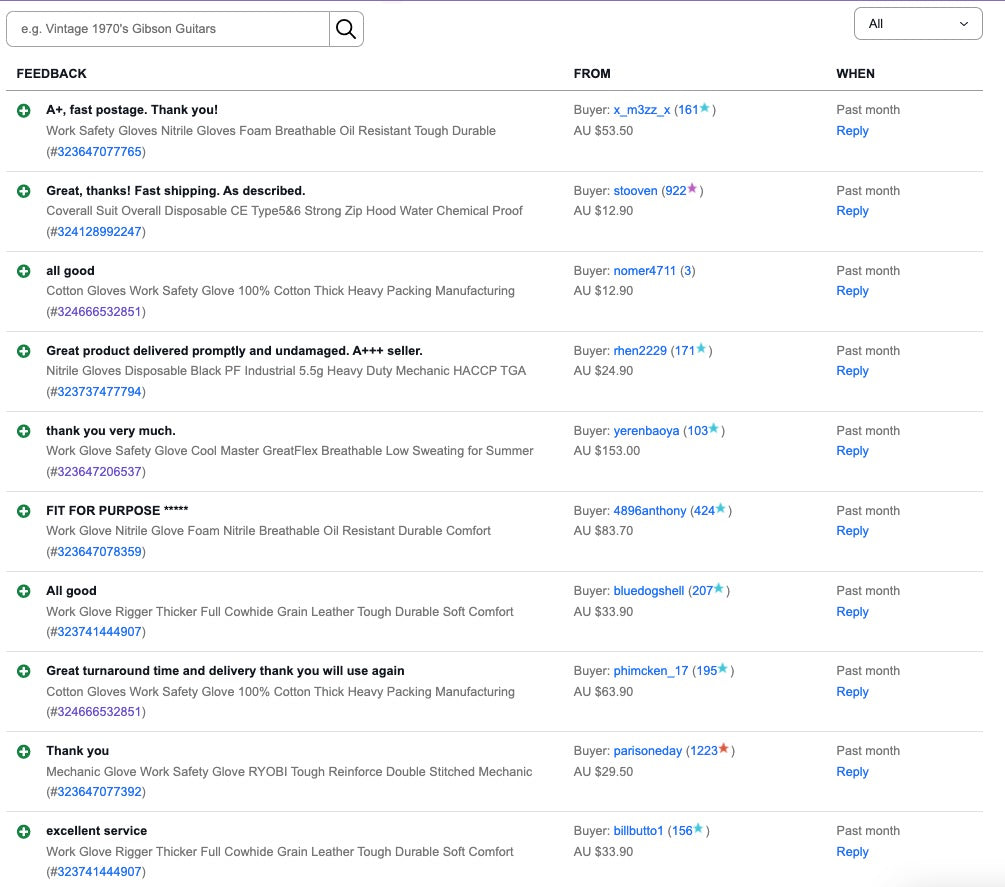Viewport: 1005px width, 887px height.
Task: Click title 'Work Glove Safety Glove Cool Master'
Action: (x=290, y=451)
